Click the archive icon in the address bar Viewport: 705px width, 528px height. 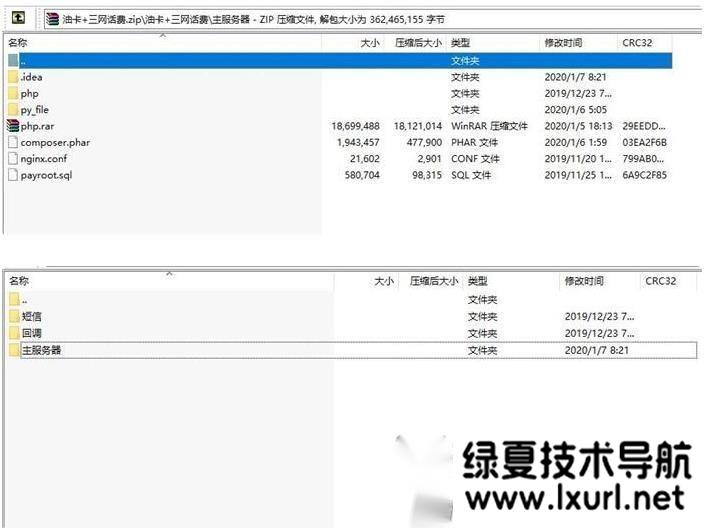53,19
